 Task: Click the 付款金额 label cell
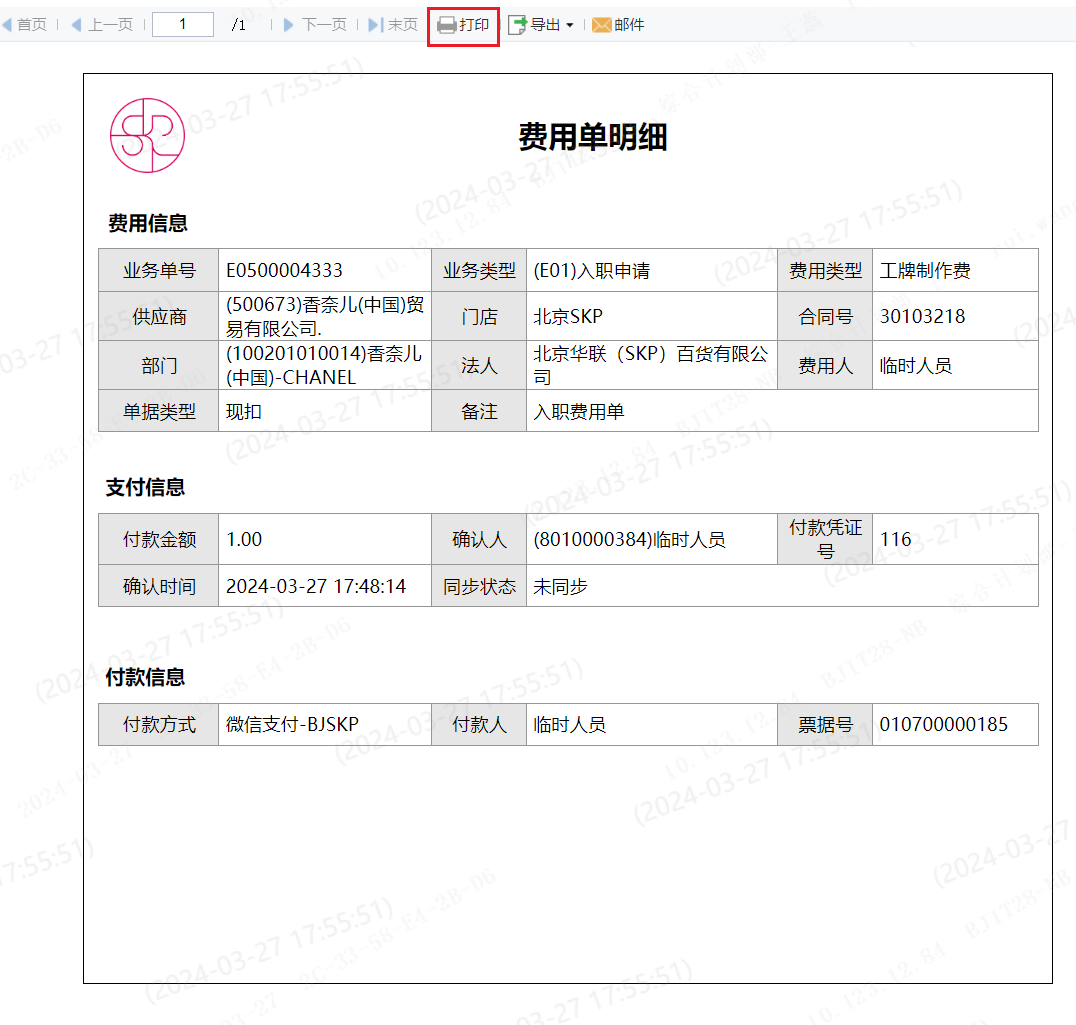159,539
